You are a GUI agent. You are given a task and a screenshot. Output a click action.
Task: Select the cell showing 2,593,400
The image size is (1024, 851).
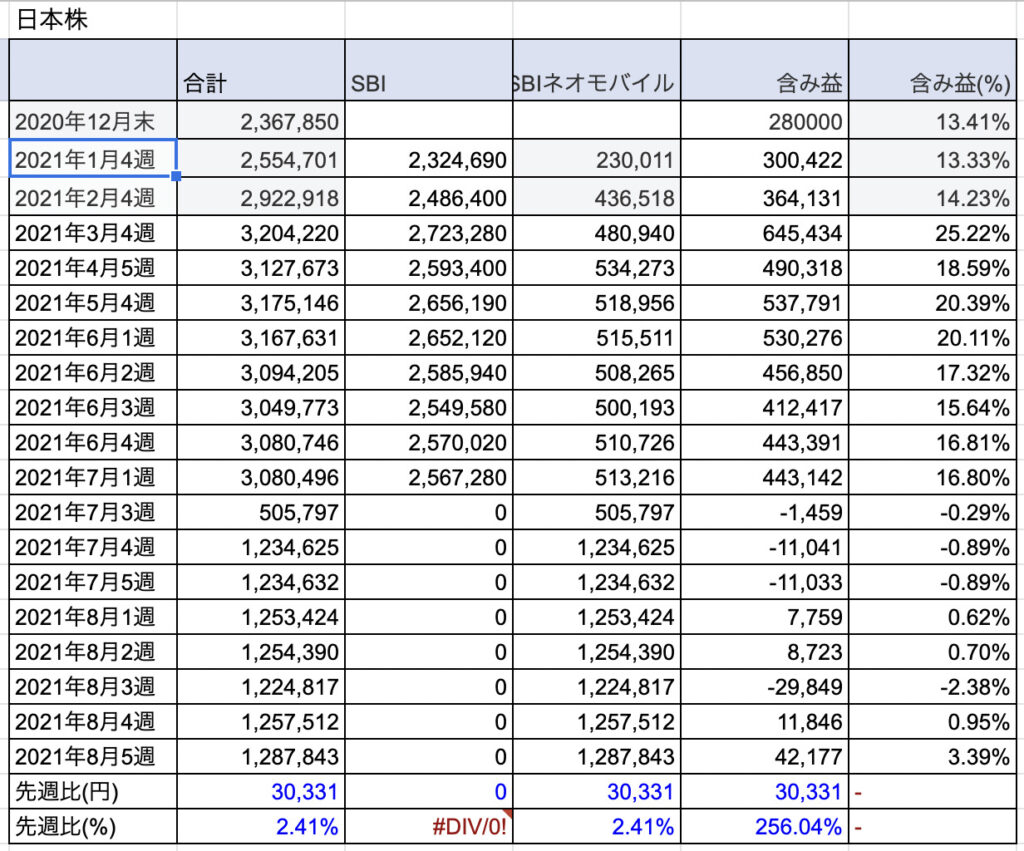click(428, 268)
